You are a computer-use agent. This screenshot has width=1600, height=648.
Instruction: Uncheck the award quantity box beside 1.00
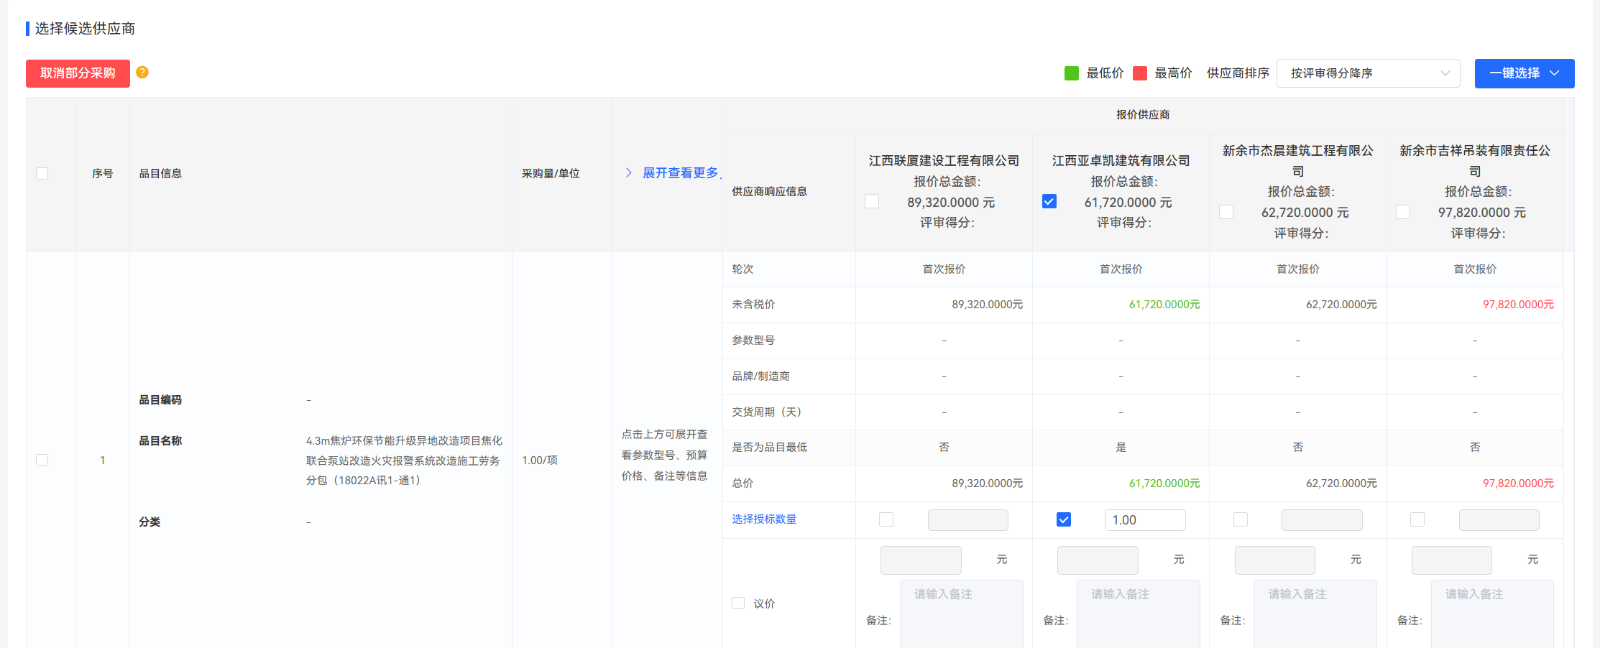[1064, 520]
